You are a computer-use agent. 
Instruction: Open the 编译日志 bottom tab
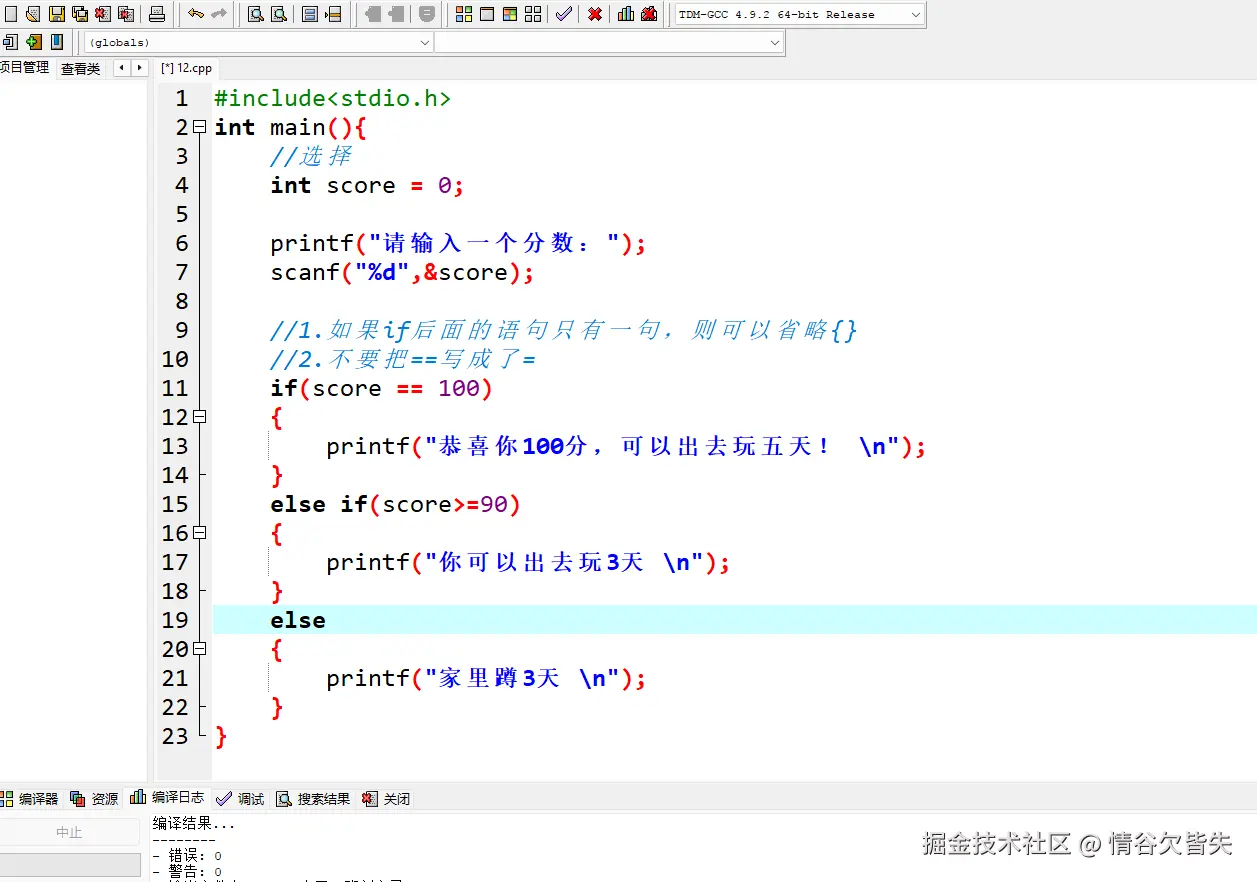pos(167,797)
